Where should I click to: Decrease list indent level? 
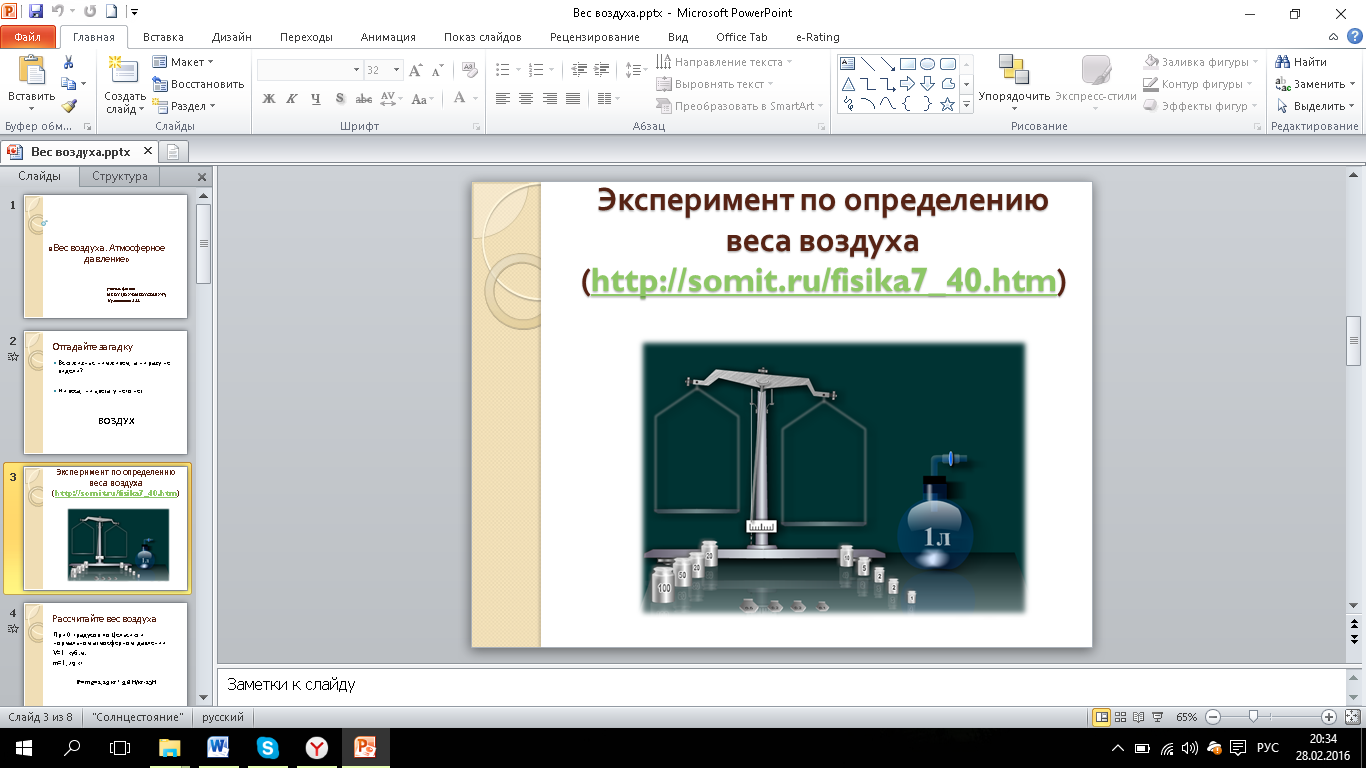click(580, 70)
